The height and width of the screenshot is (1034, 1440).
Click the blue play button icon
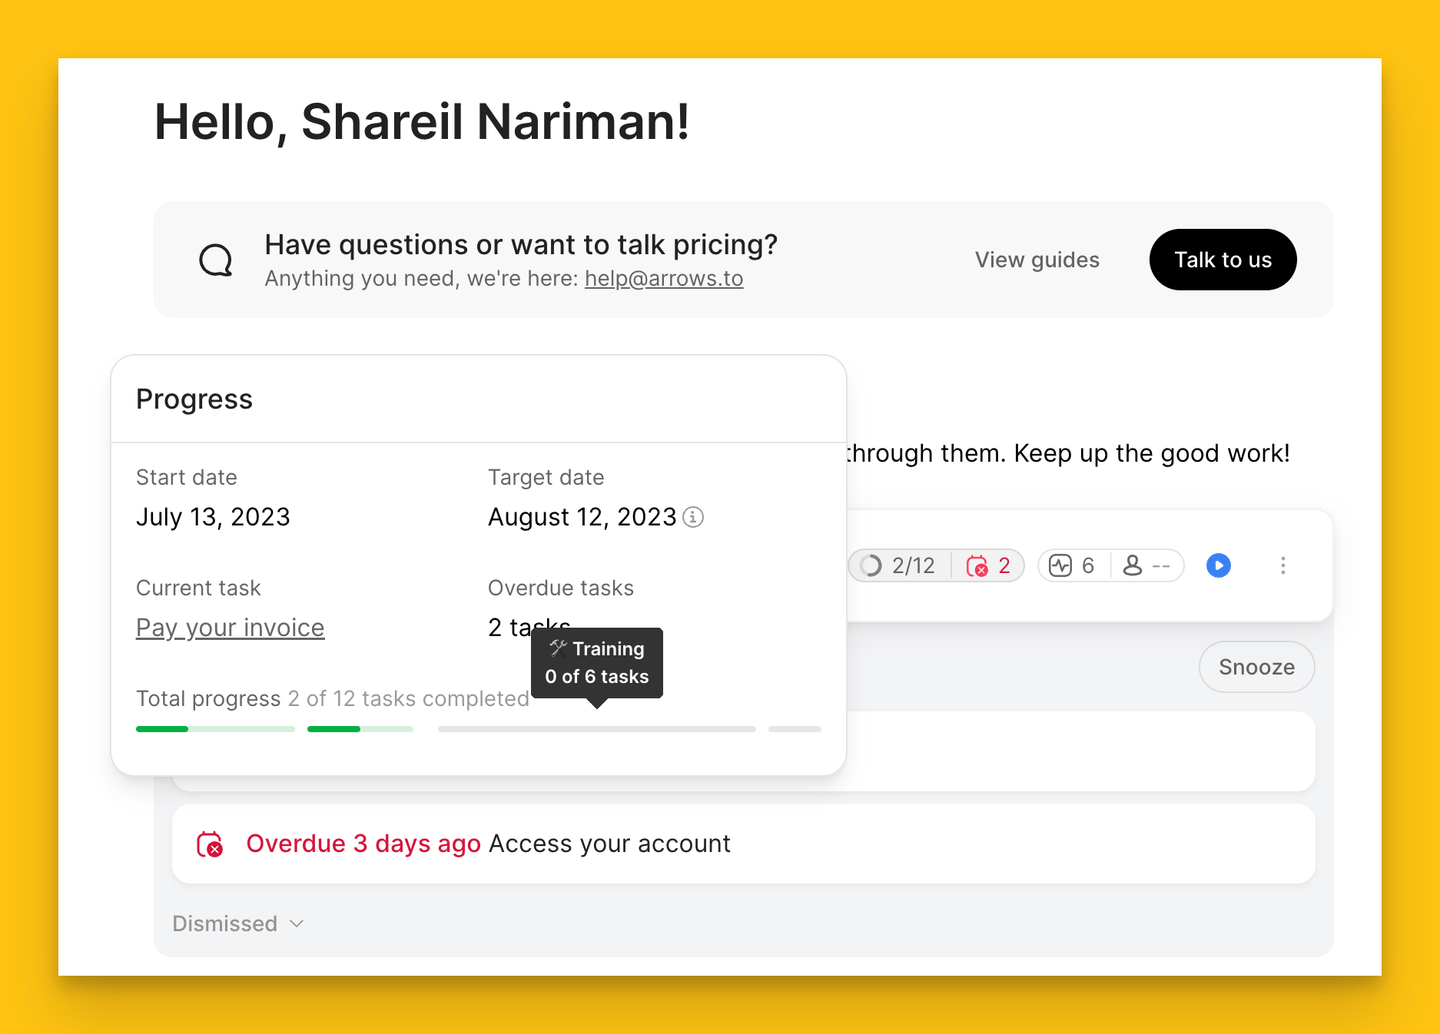coord(1218,566)
